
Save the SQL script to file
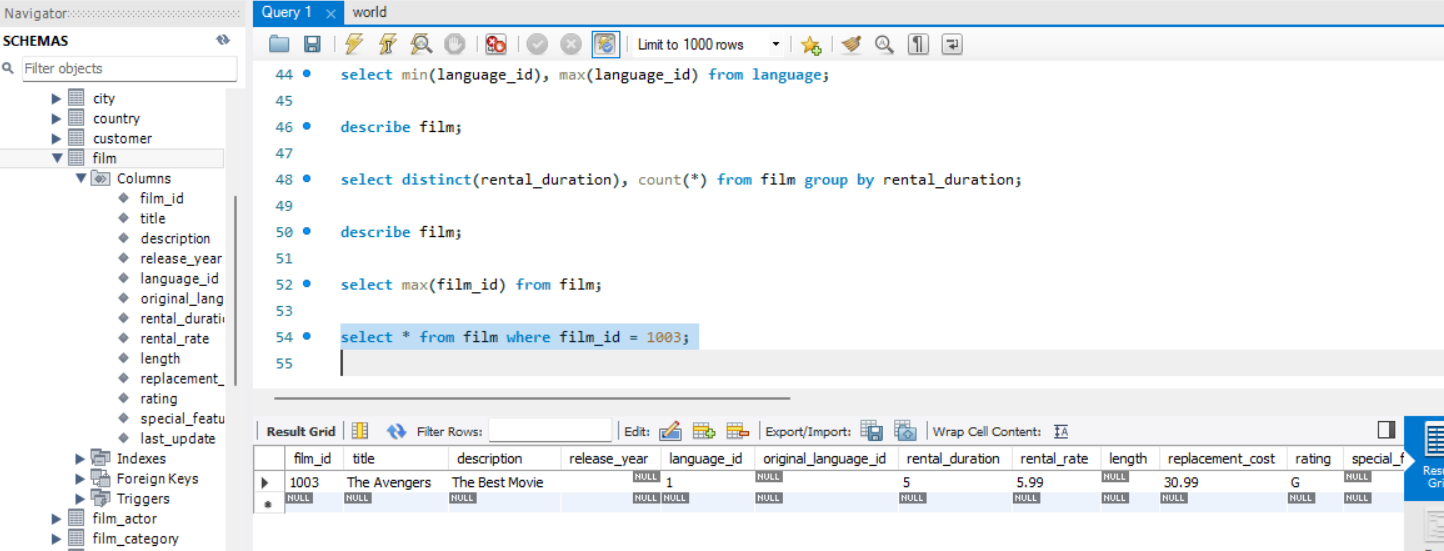[x=312, y=44]
